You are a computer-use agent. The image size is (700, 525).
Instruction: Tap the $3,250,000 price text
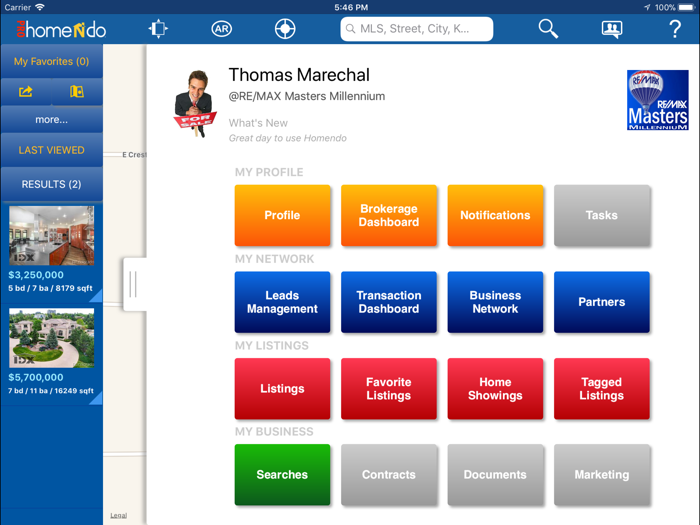36,275
